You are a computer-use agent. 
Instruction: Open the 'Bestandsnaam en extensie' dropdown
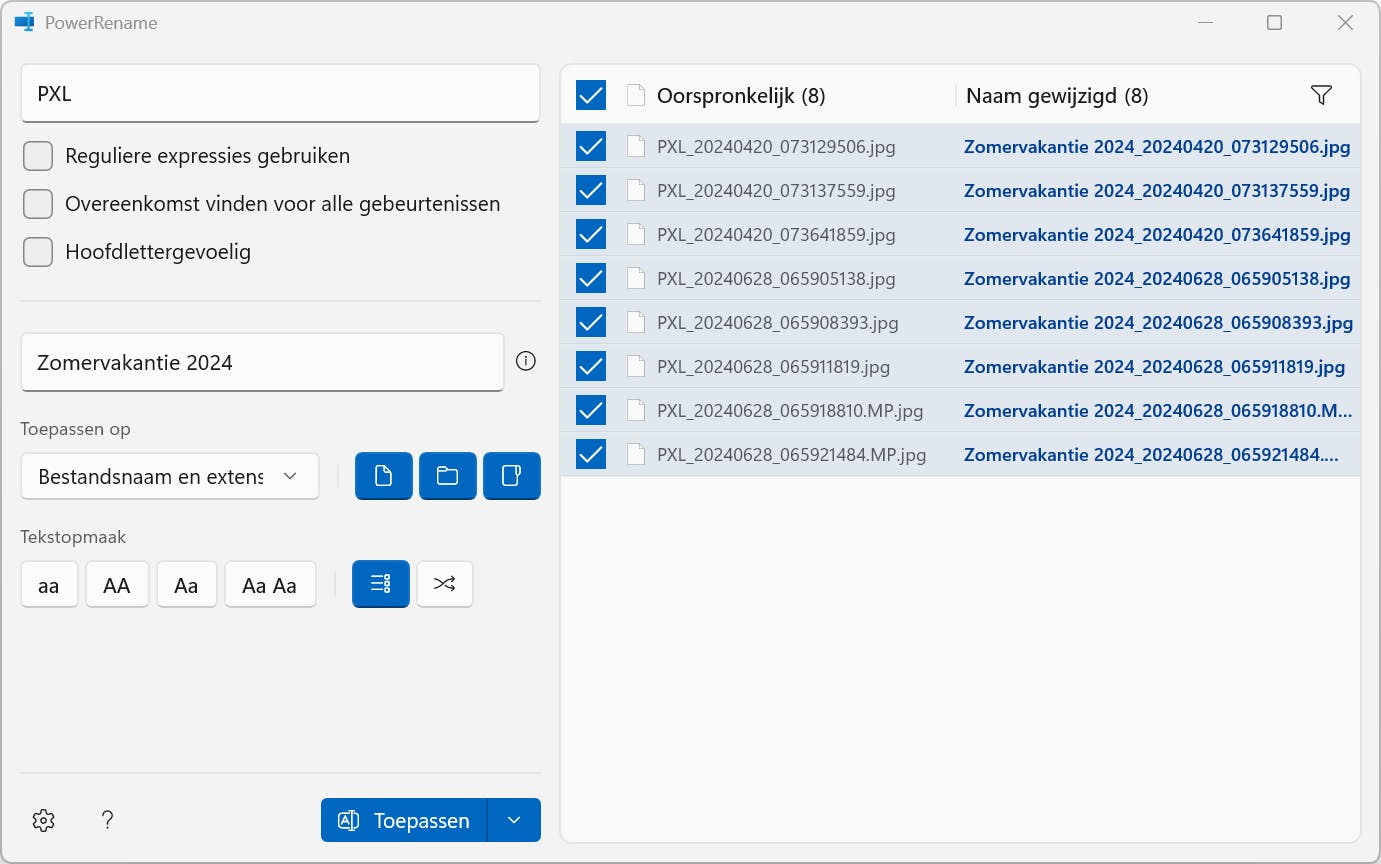(169, 476)
